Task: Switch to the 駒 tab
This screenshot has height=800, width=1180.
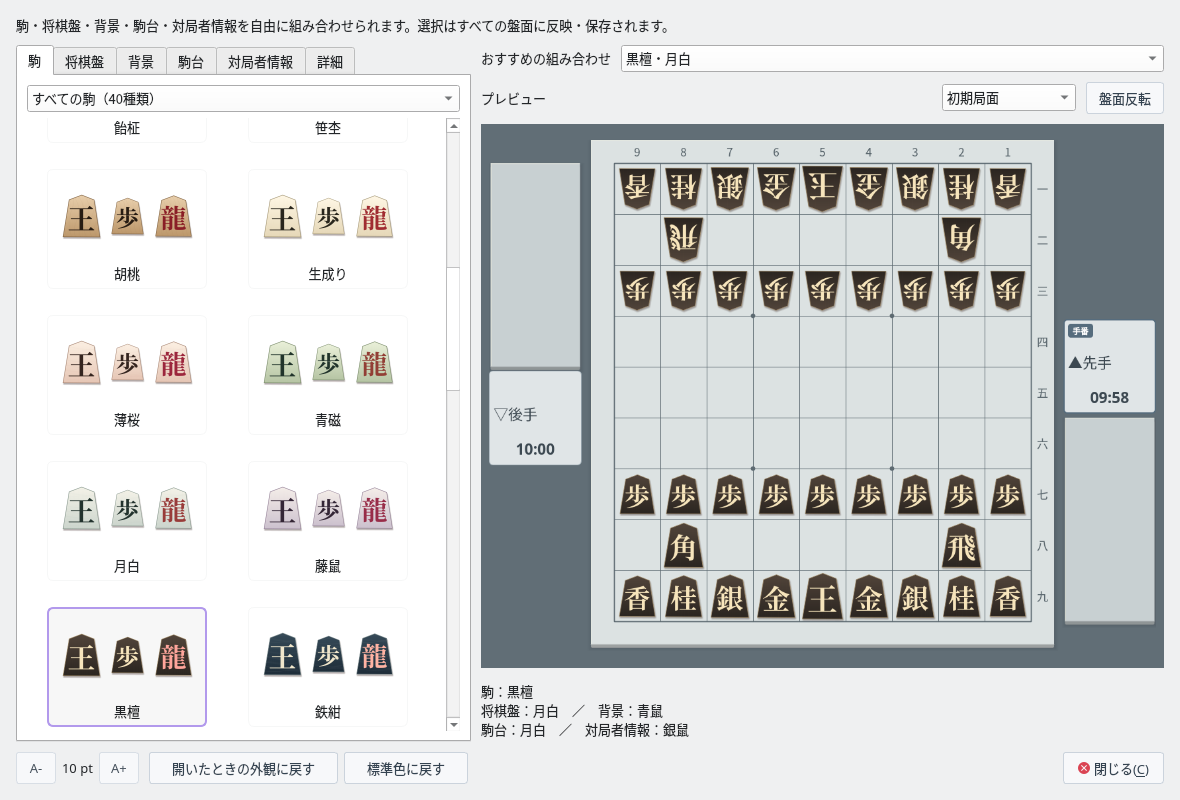Action: [x=35, y=61]
